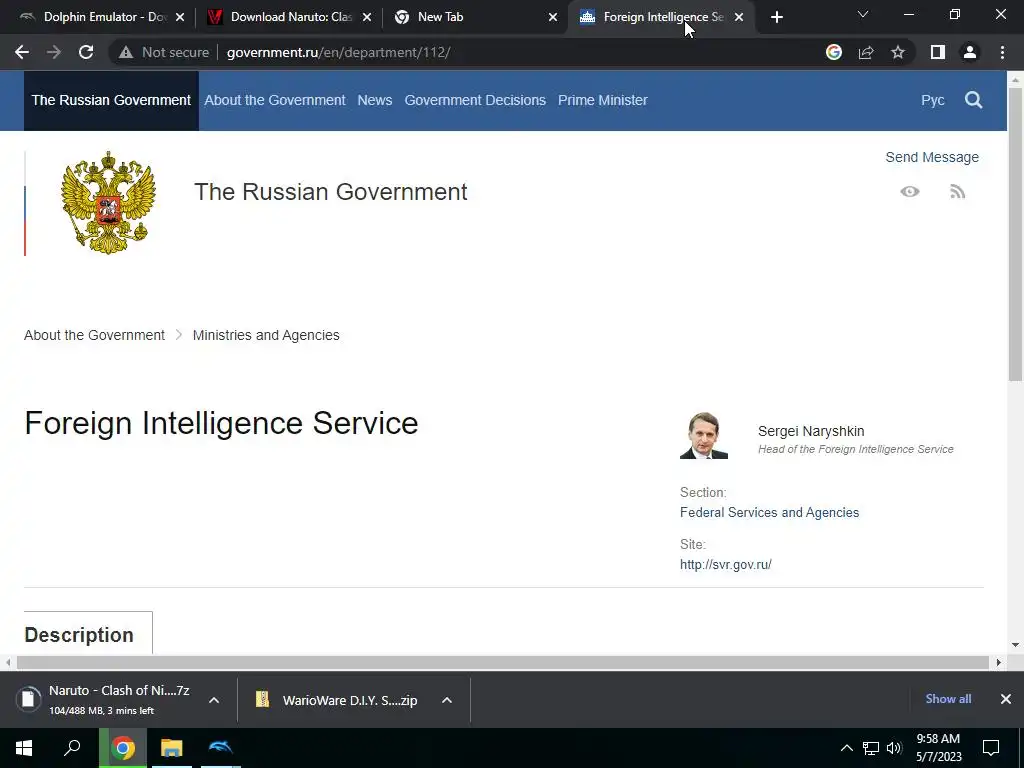Open the network status tray icon
The image size is (1024, 768).
pos(871,748)
